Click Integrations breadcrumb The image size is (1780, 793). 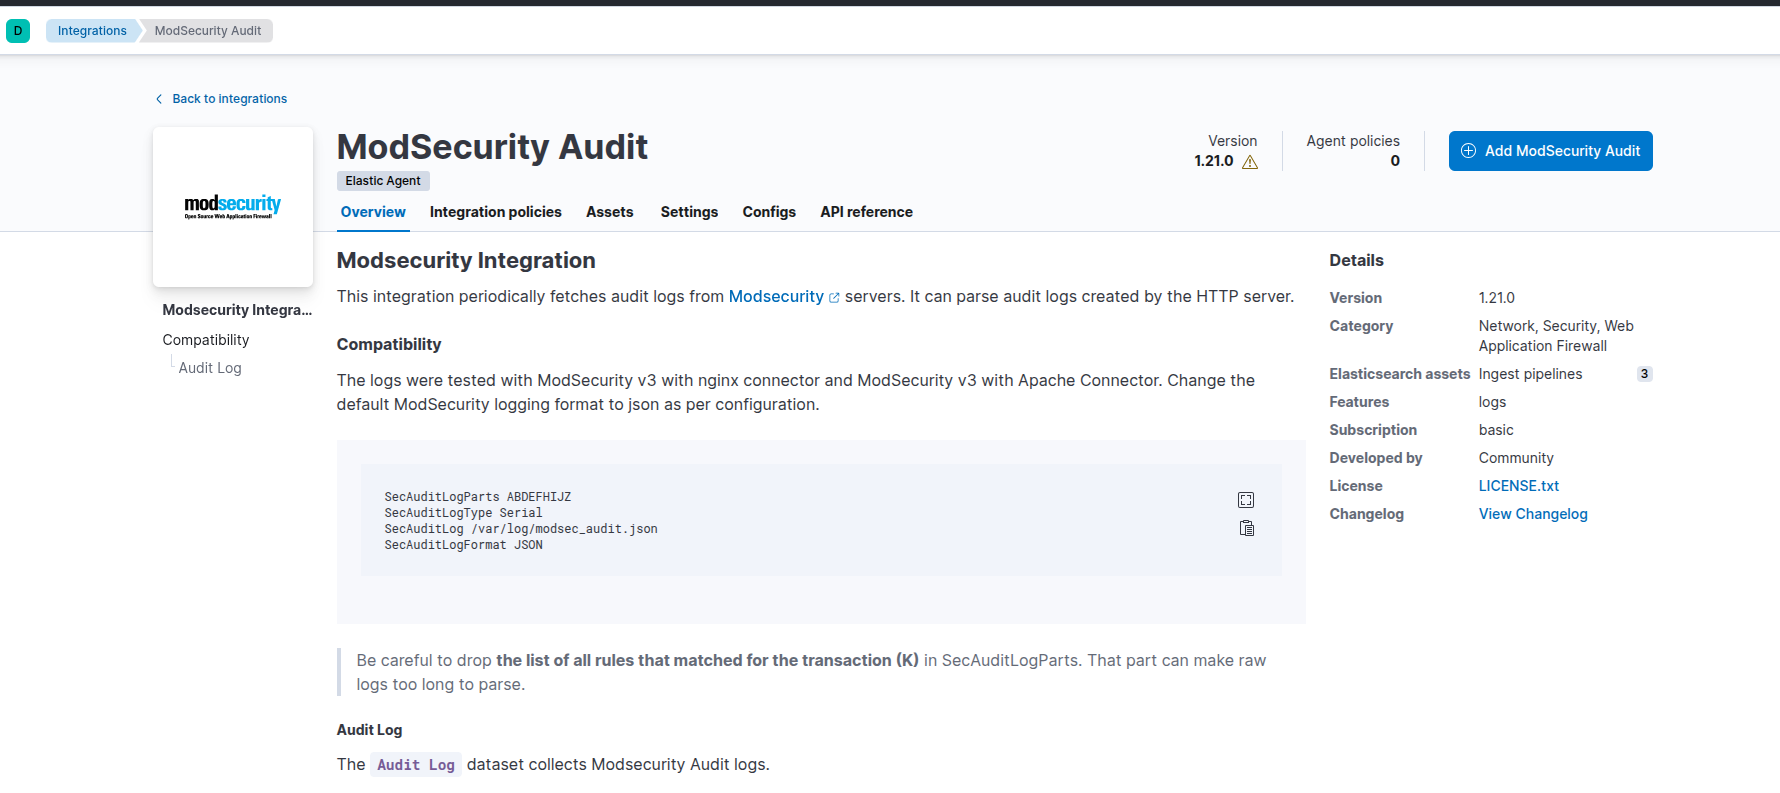coord(92,31)
